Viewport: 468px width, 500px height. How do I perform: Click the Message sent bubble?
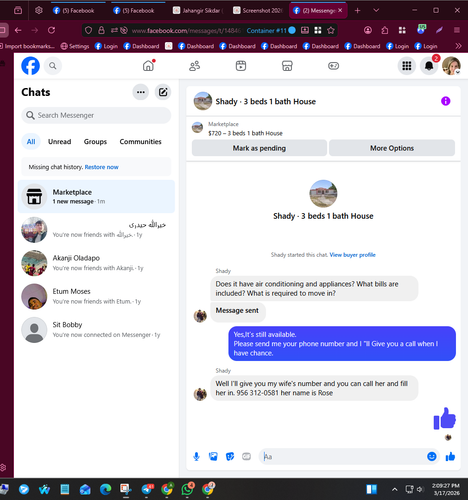pos(237,311)
